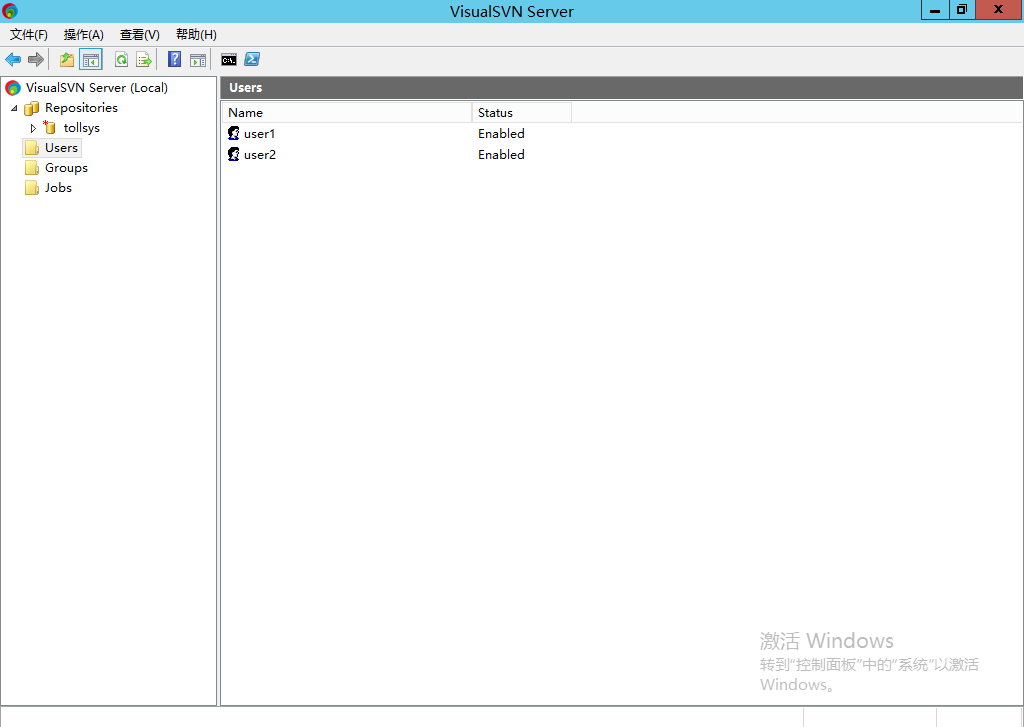The width and height of the screenshot is (1024, 727).
Task: Toggle Show/Hide Action Pane icon
Action: (x=198, y=60)
